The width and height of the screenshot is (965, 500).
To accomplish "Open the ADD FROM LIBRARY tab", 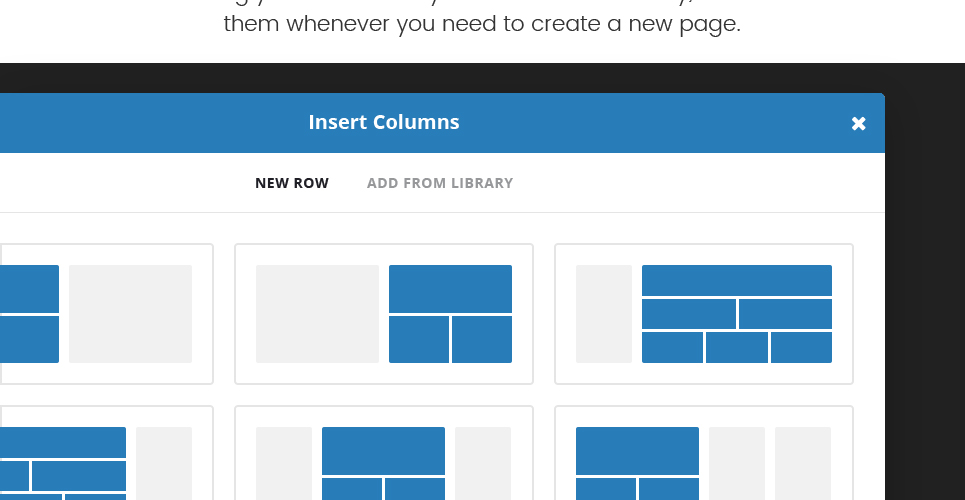I will [439, 183].
